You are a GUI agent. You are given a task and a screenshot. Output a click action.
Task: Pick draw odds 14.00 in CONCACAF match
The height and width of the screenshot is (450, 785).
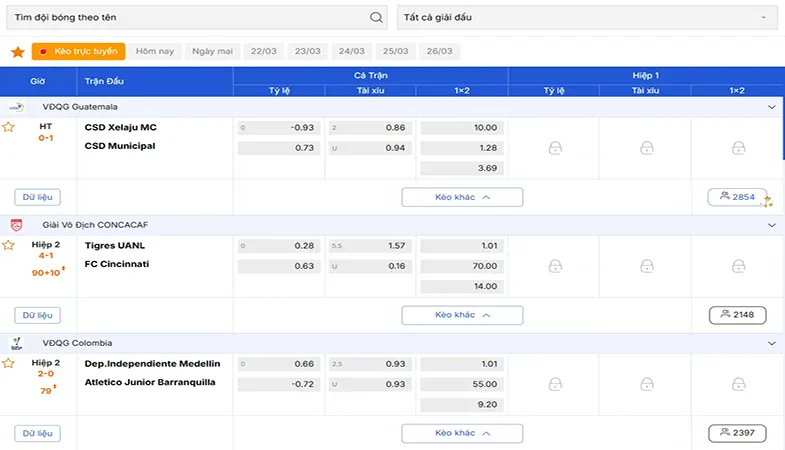462,286
